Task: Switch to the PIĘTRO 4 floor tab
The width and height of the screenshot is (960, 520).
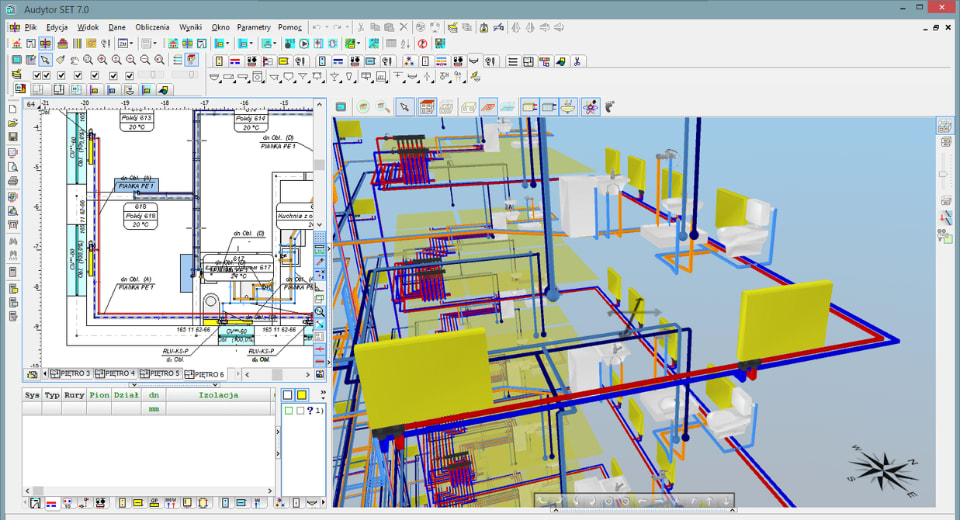Action: point(116,373)
